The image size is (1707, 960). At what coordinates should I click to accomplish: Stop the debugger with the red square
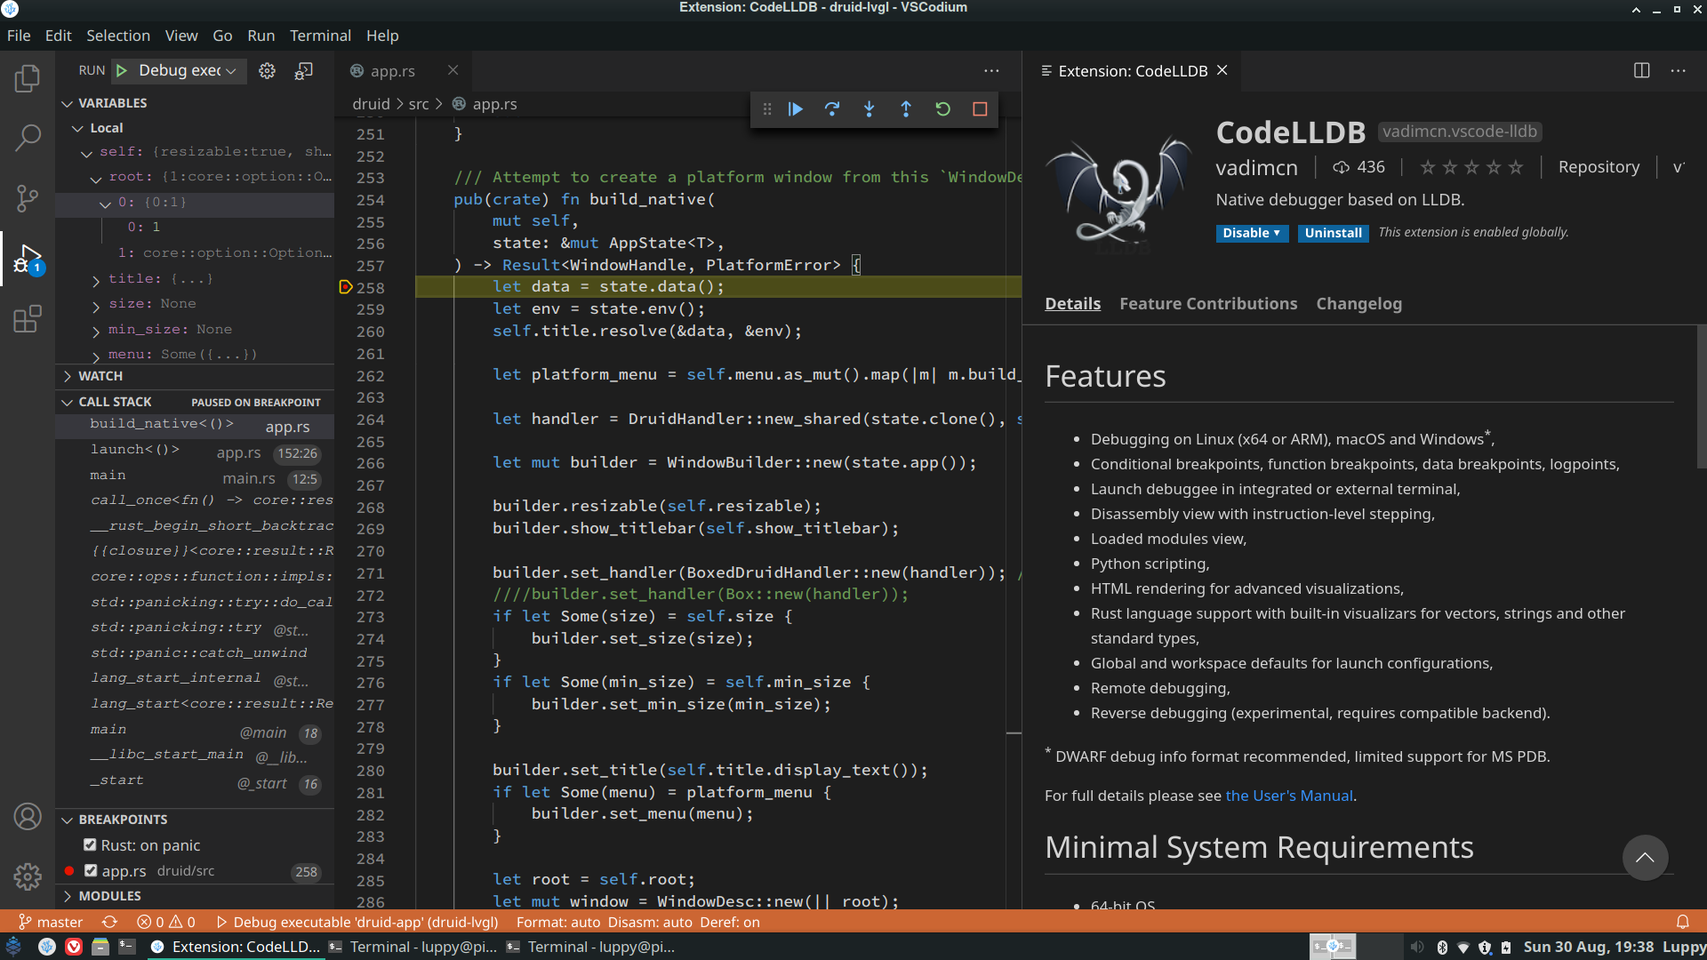coord(980,109)
